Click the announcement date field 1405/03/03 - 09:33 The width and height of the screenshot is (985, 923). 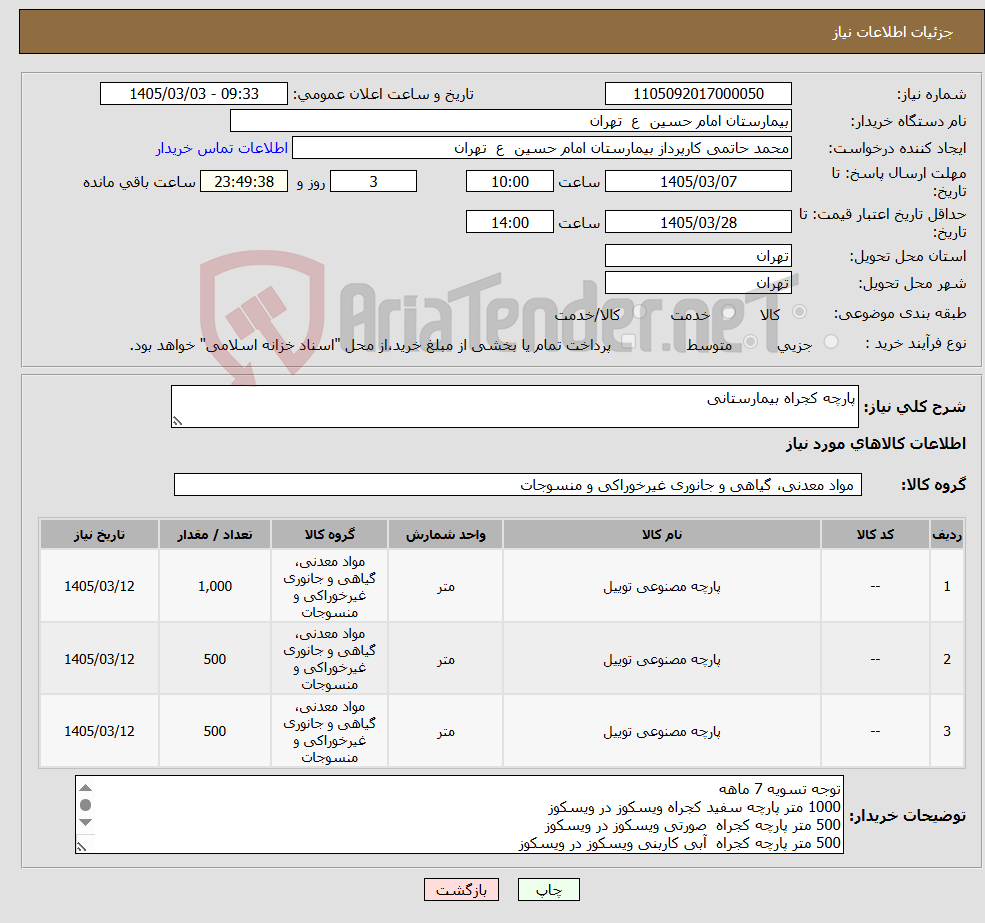point(193,94)
